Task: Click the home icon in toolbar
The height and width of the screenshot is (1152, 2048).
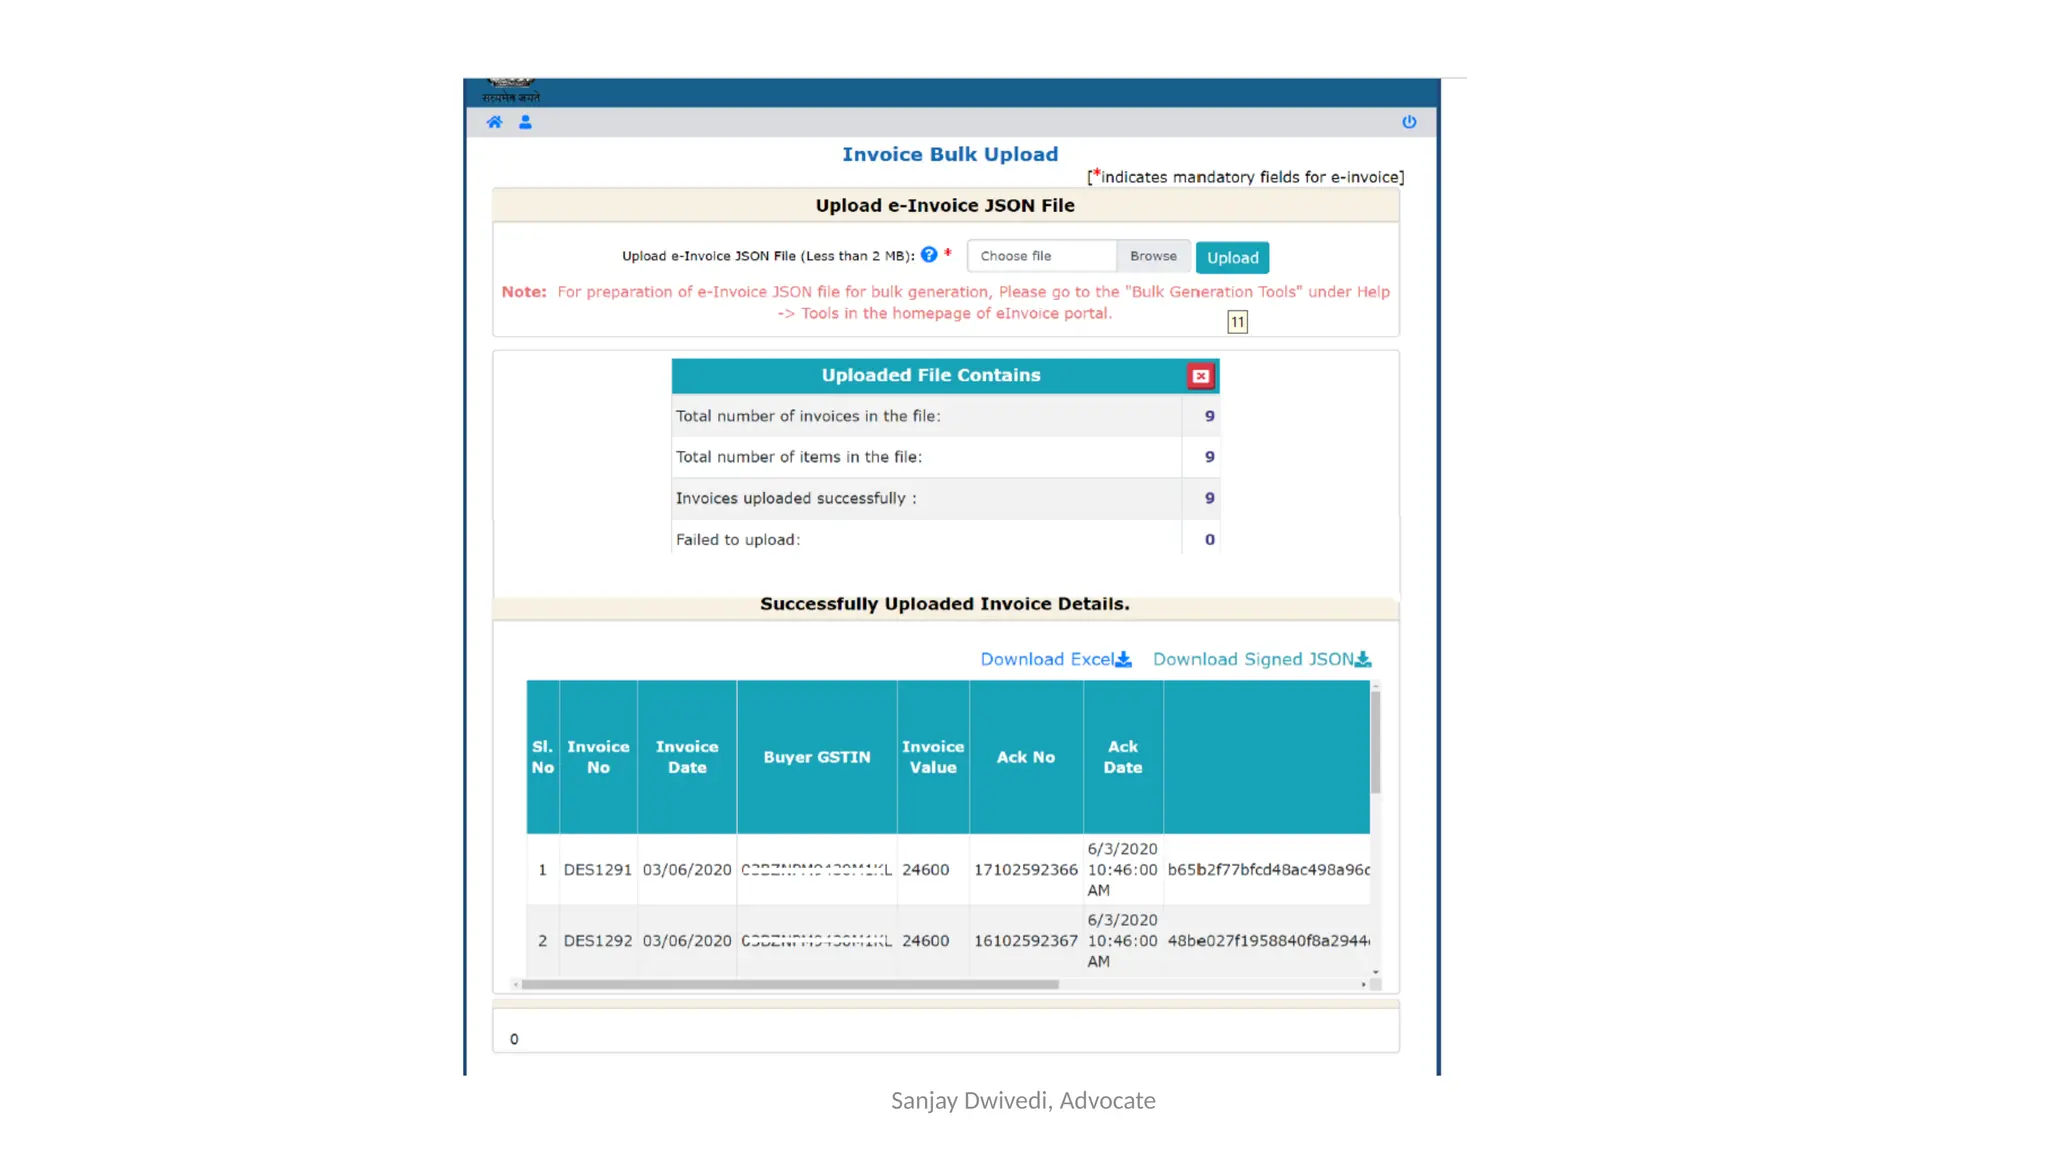Action: [494, 122]
